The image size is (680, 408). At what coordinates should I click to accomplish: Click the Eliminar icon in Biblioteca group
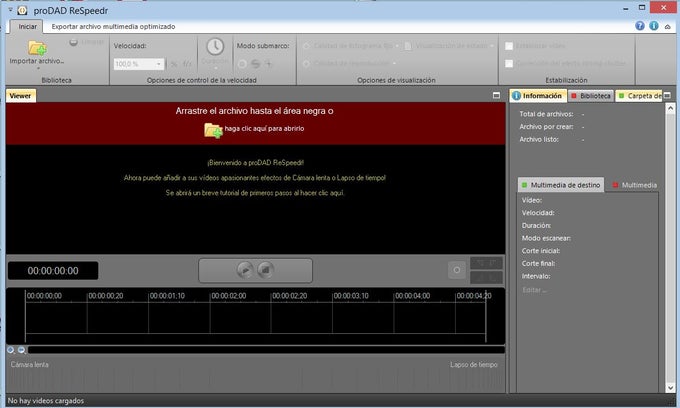[x=73, y=42]
